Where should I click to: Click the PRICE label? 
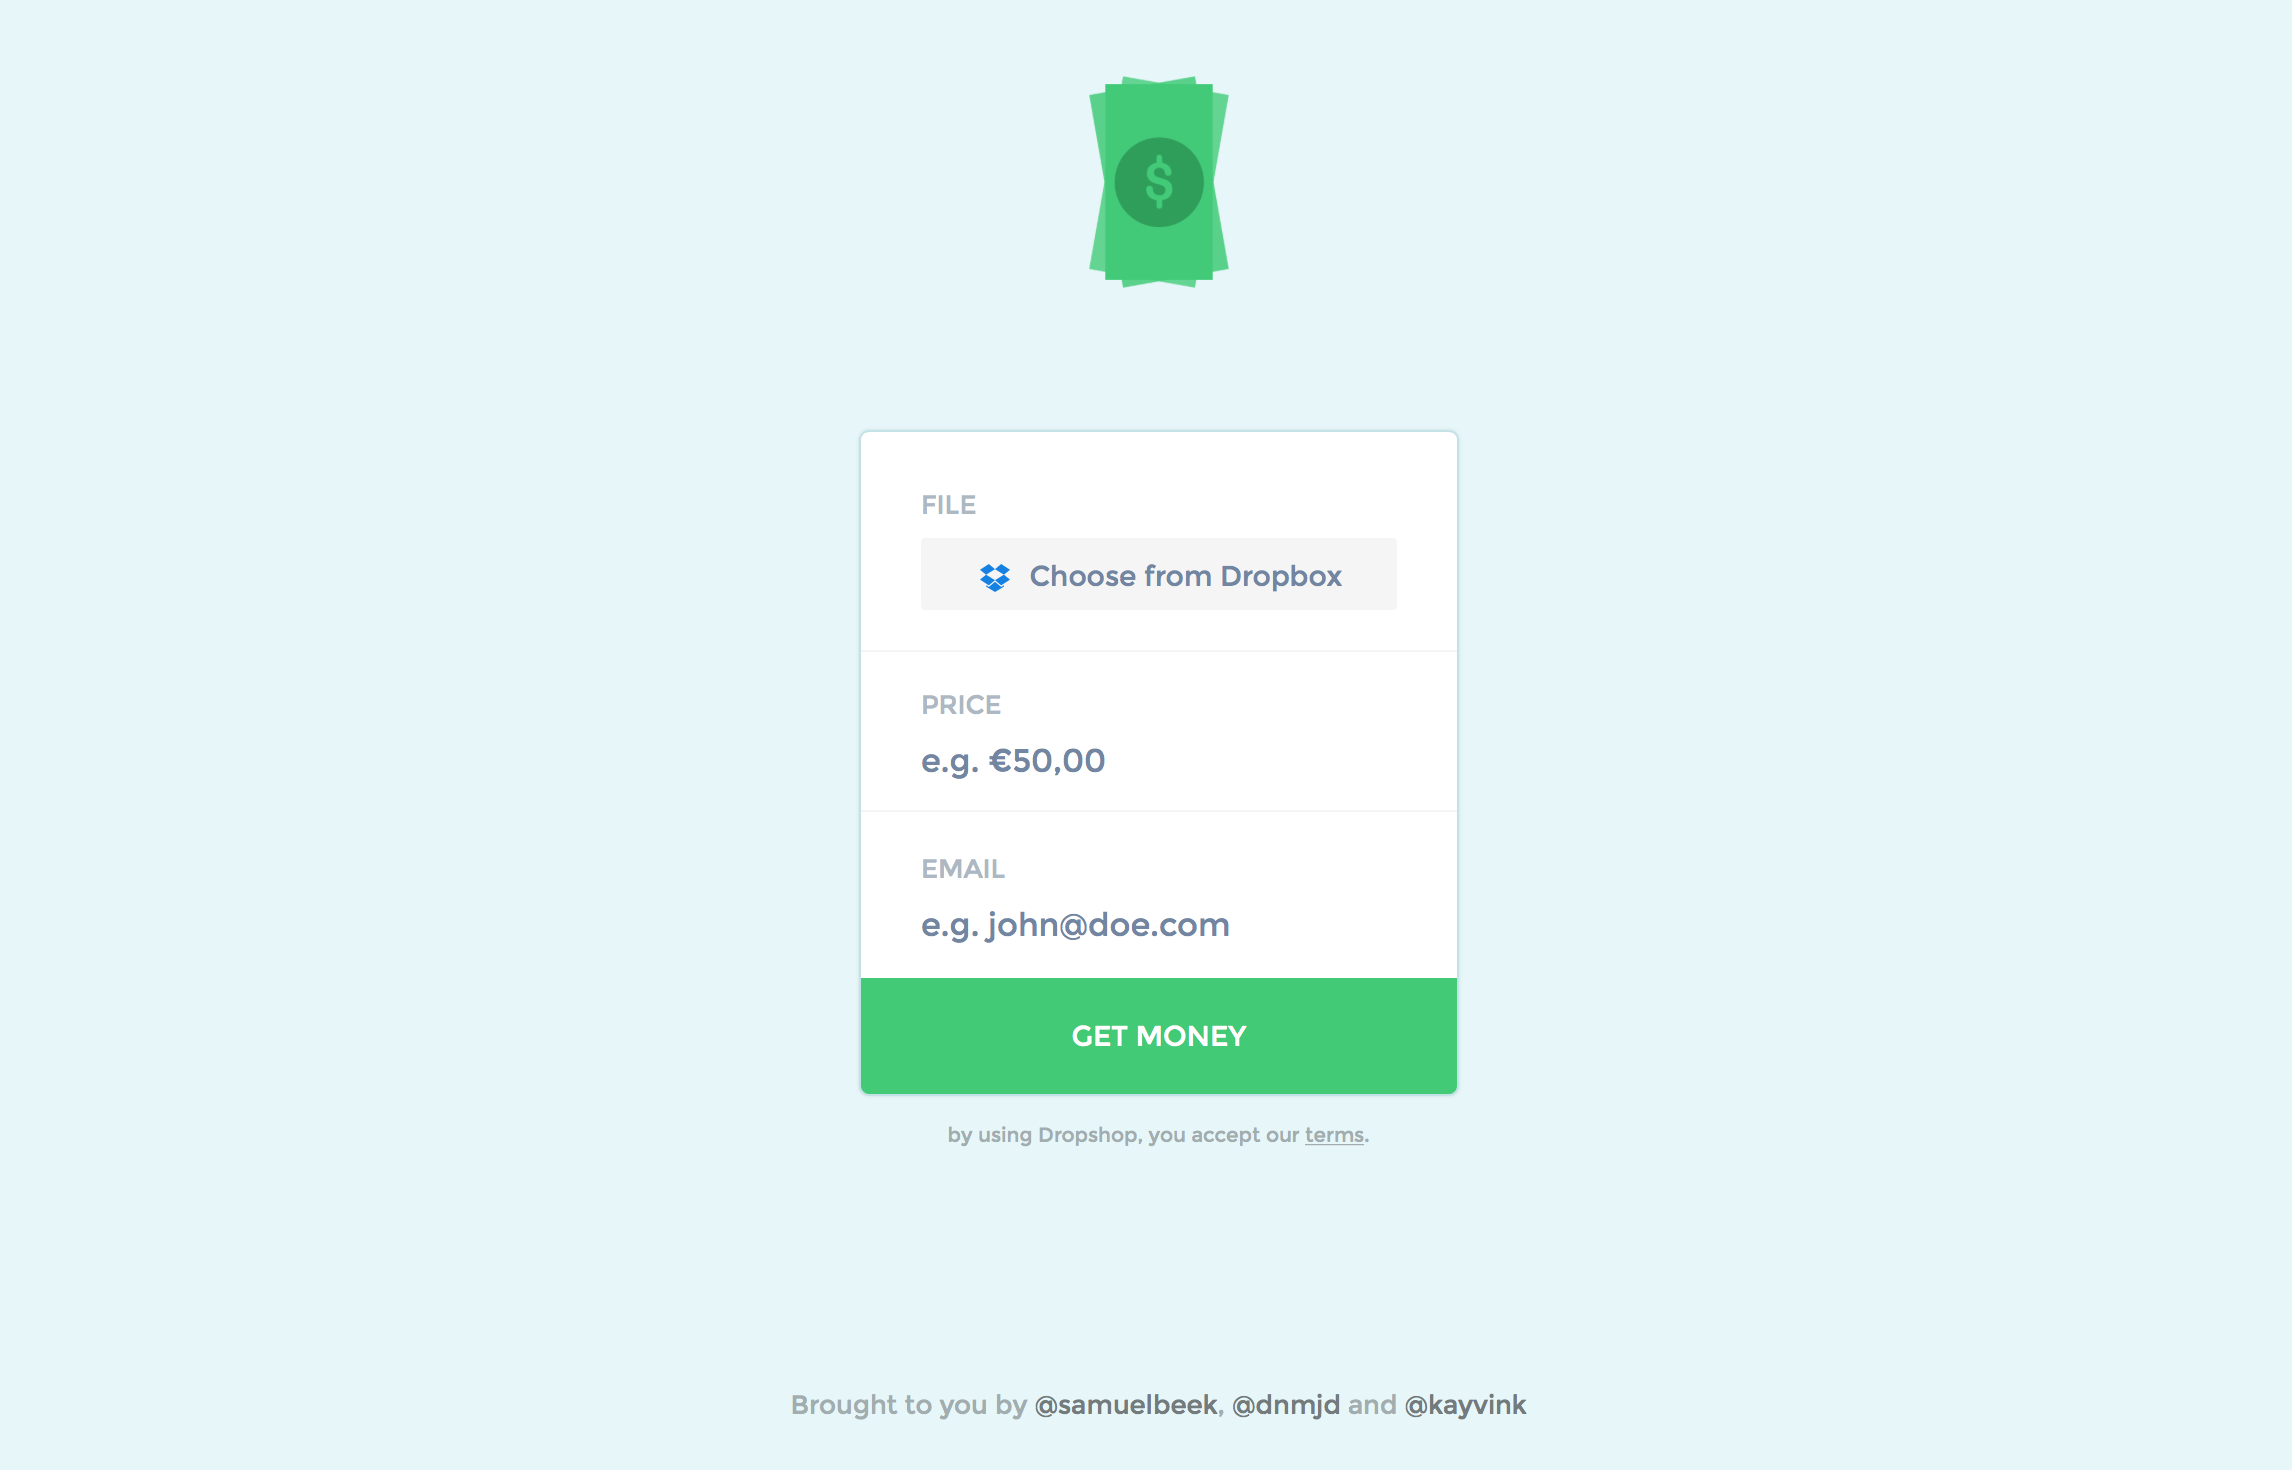[961, 705]
